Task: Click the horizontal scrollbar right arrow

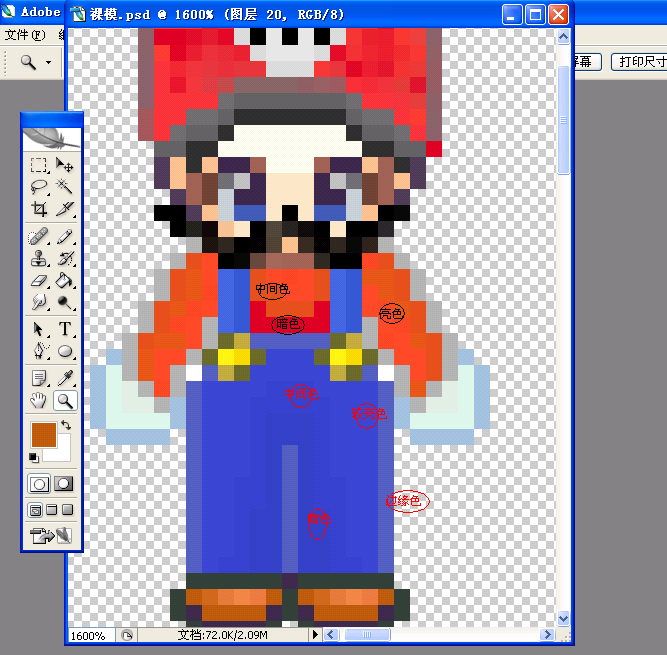Action: pyautogui.click(x=547, y=635)
